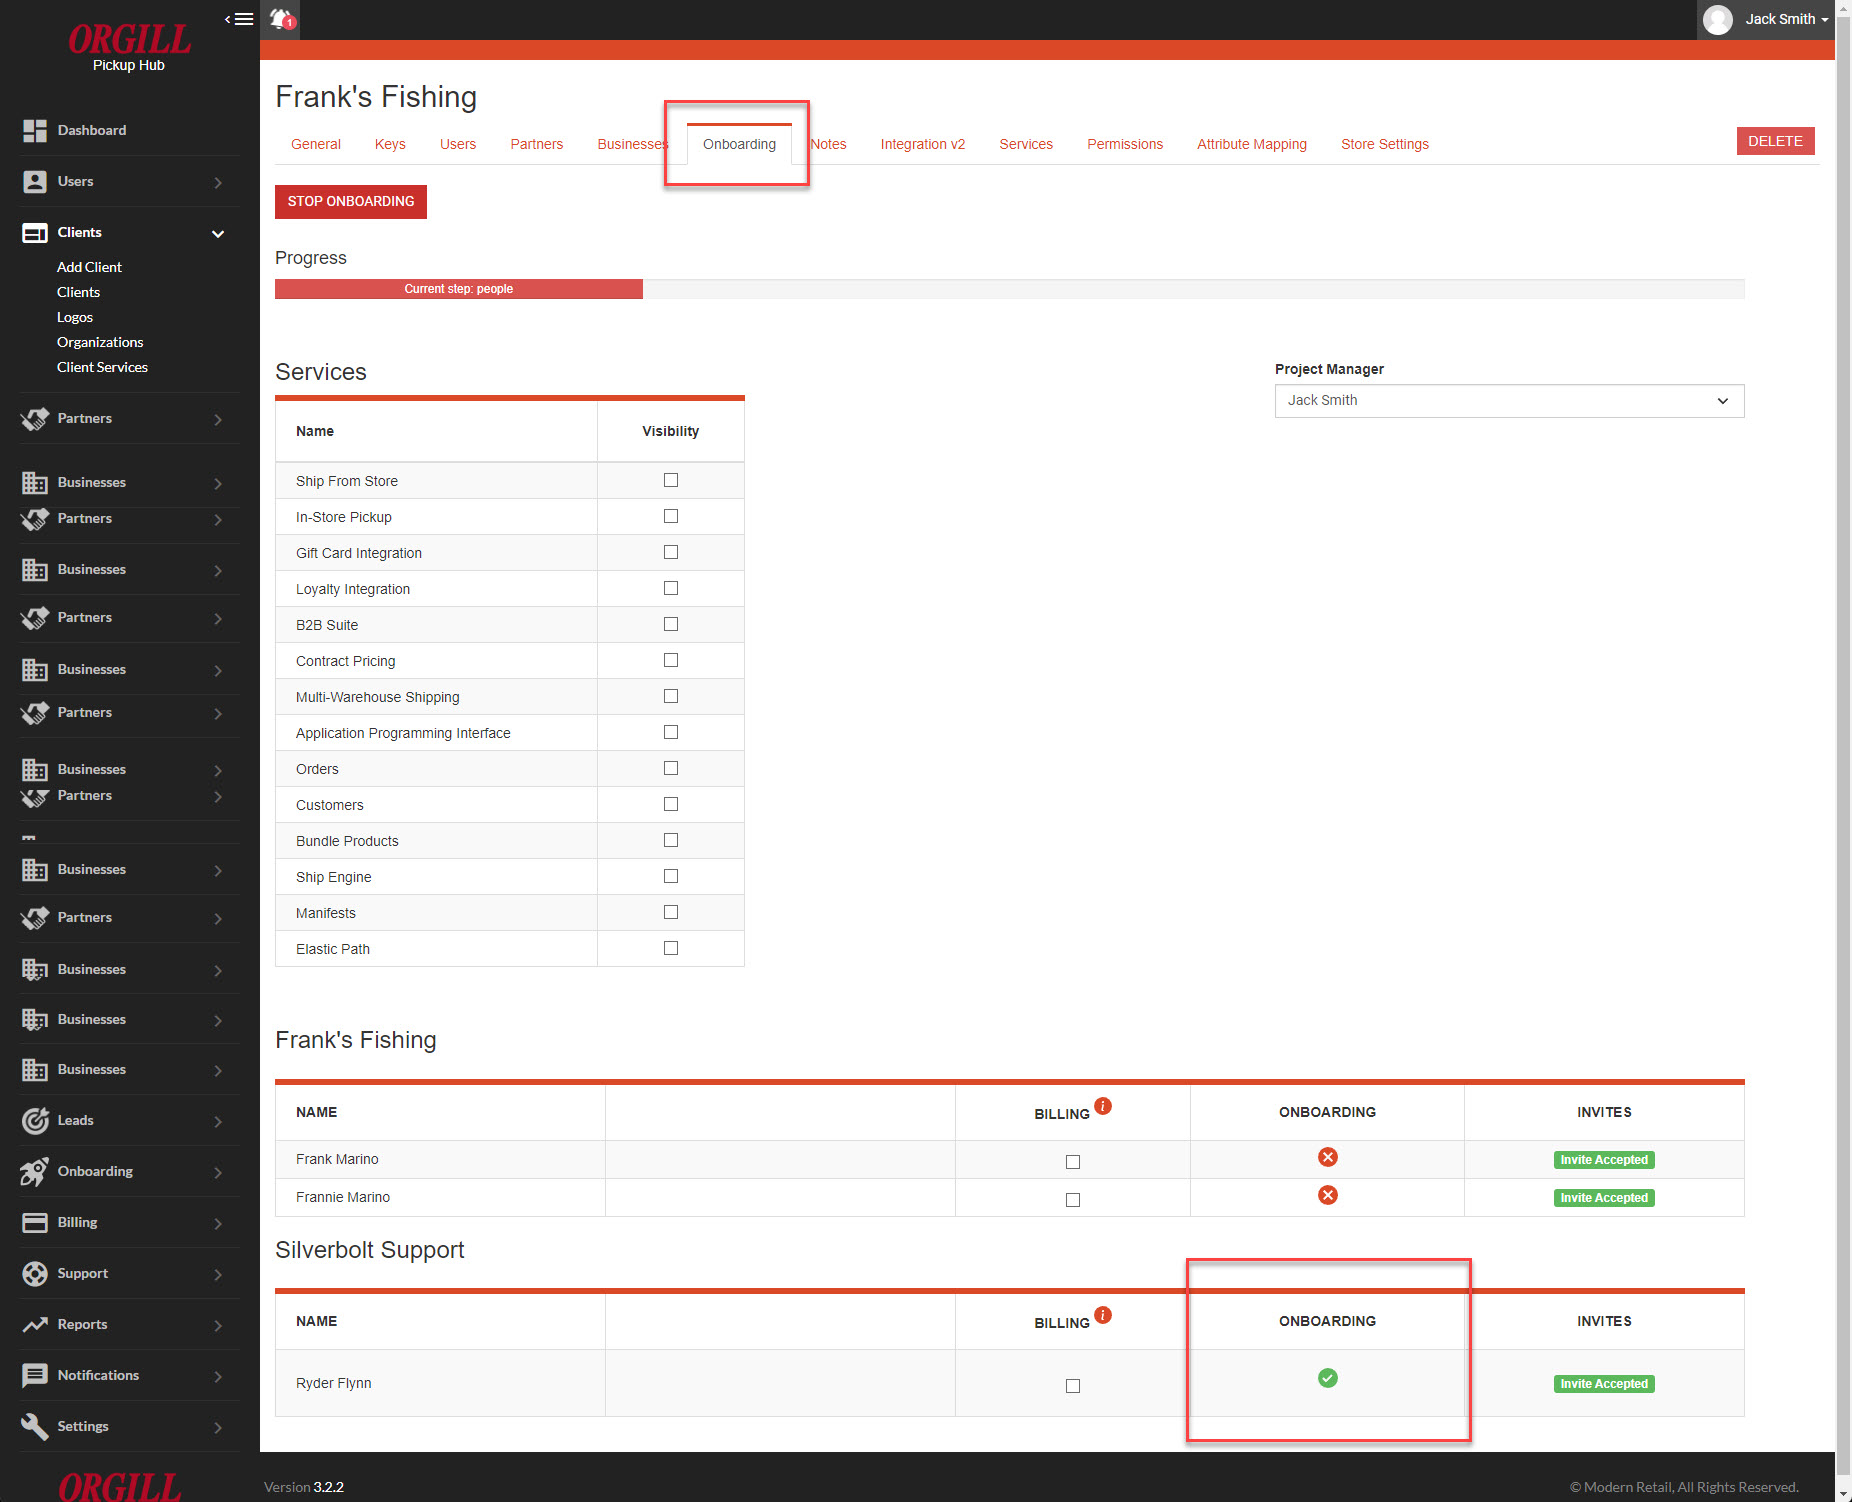The image size is (1852, 1502).
Task: Click the Leads target icon
Action: 35,1120
